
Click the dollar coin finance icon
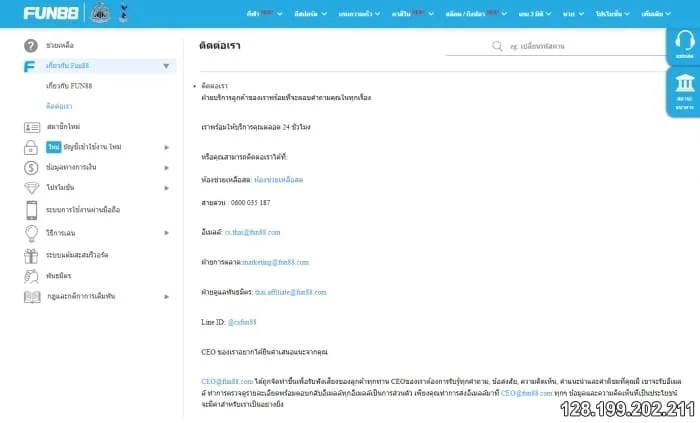pos(31,167)
